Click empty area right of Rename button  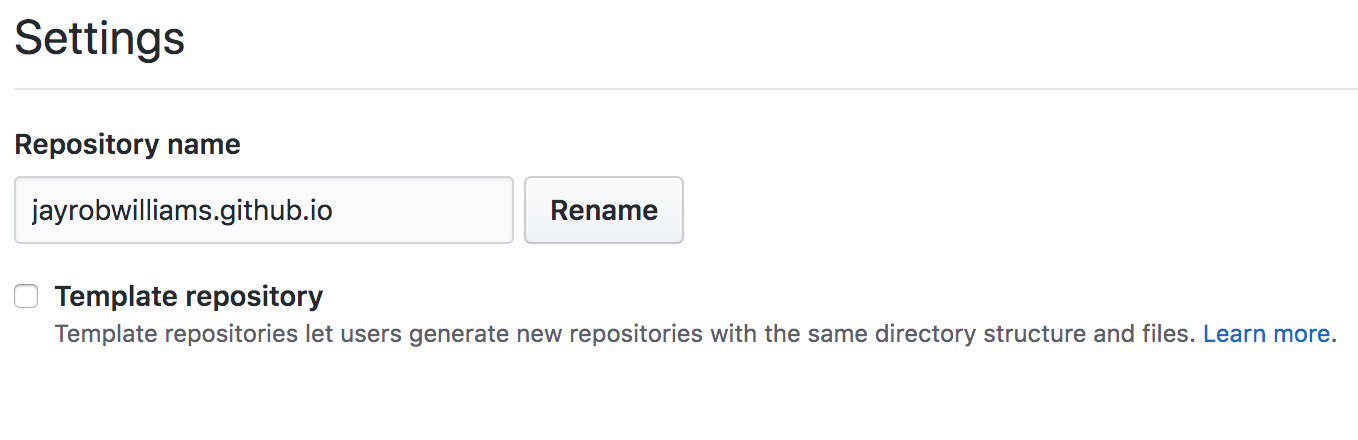tap(1000, 210)
